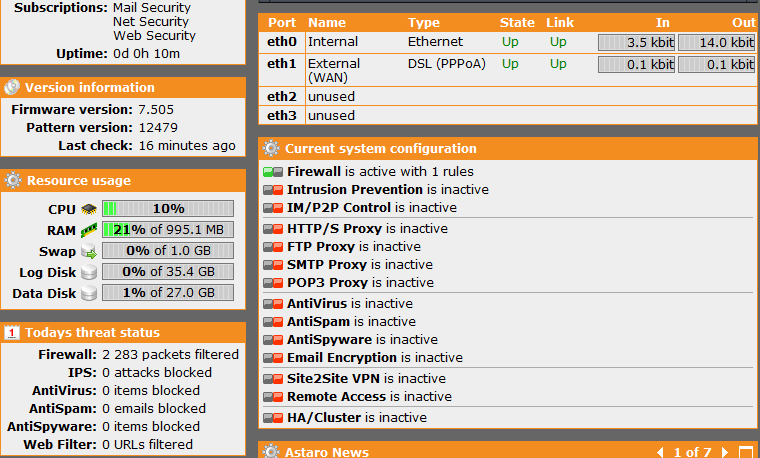Toggle the HTTP/S Proxy status switch
This screenshot has width=760, height=458.
pos(273,229)
